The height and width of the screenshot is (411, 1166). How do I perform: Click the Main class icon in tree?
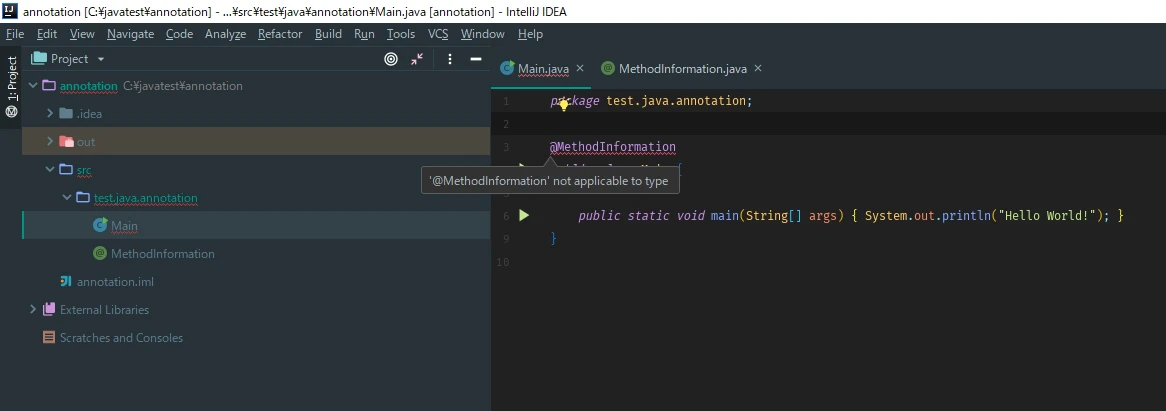(100, 225)
